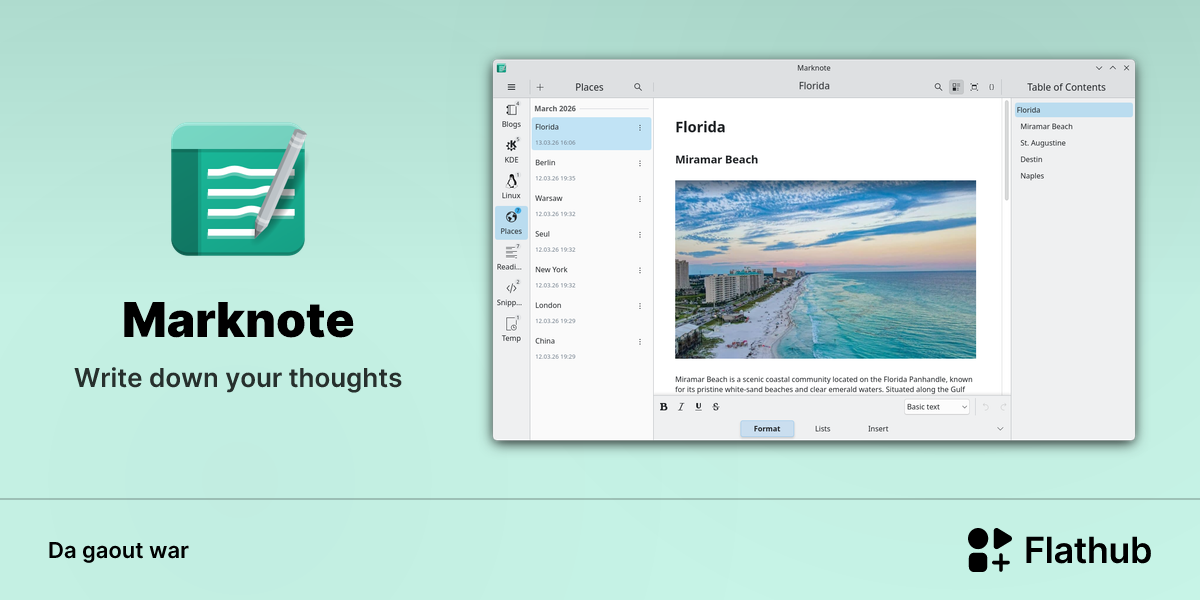The image size is (1200, 600).
Task: Jump to St. Augustine in contents
Action: (x=1043, y=143)
